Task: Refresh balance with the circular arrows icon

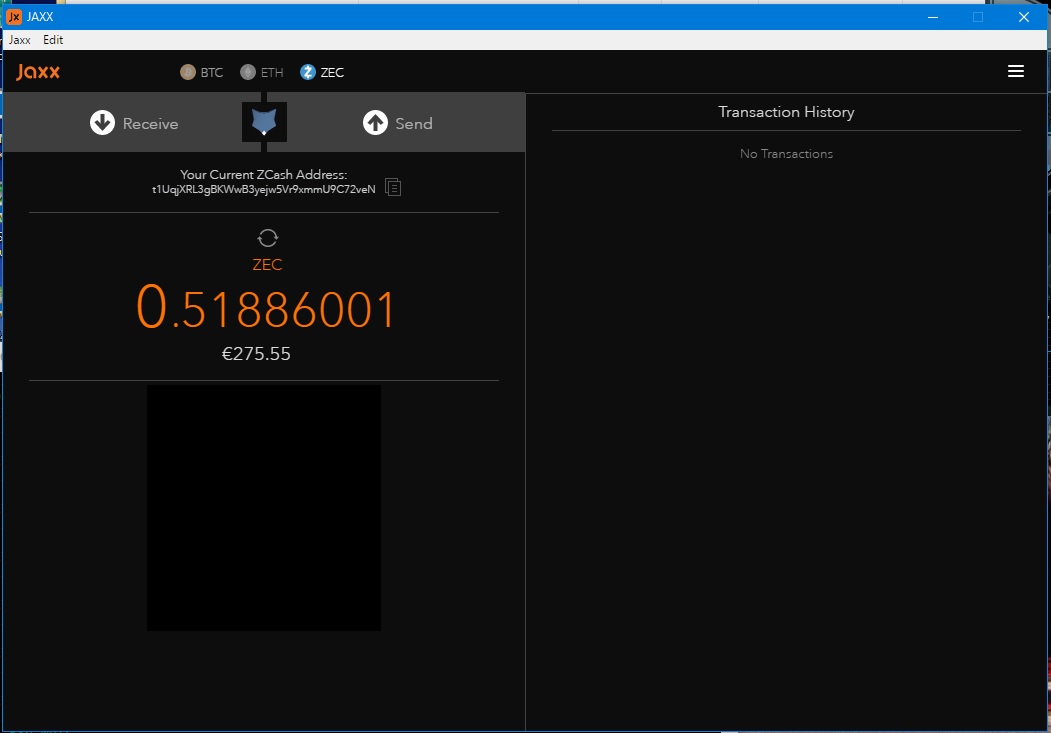Action: click(267, 238)
